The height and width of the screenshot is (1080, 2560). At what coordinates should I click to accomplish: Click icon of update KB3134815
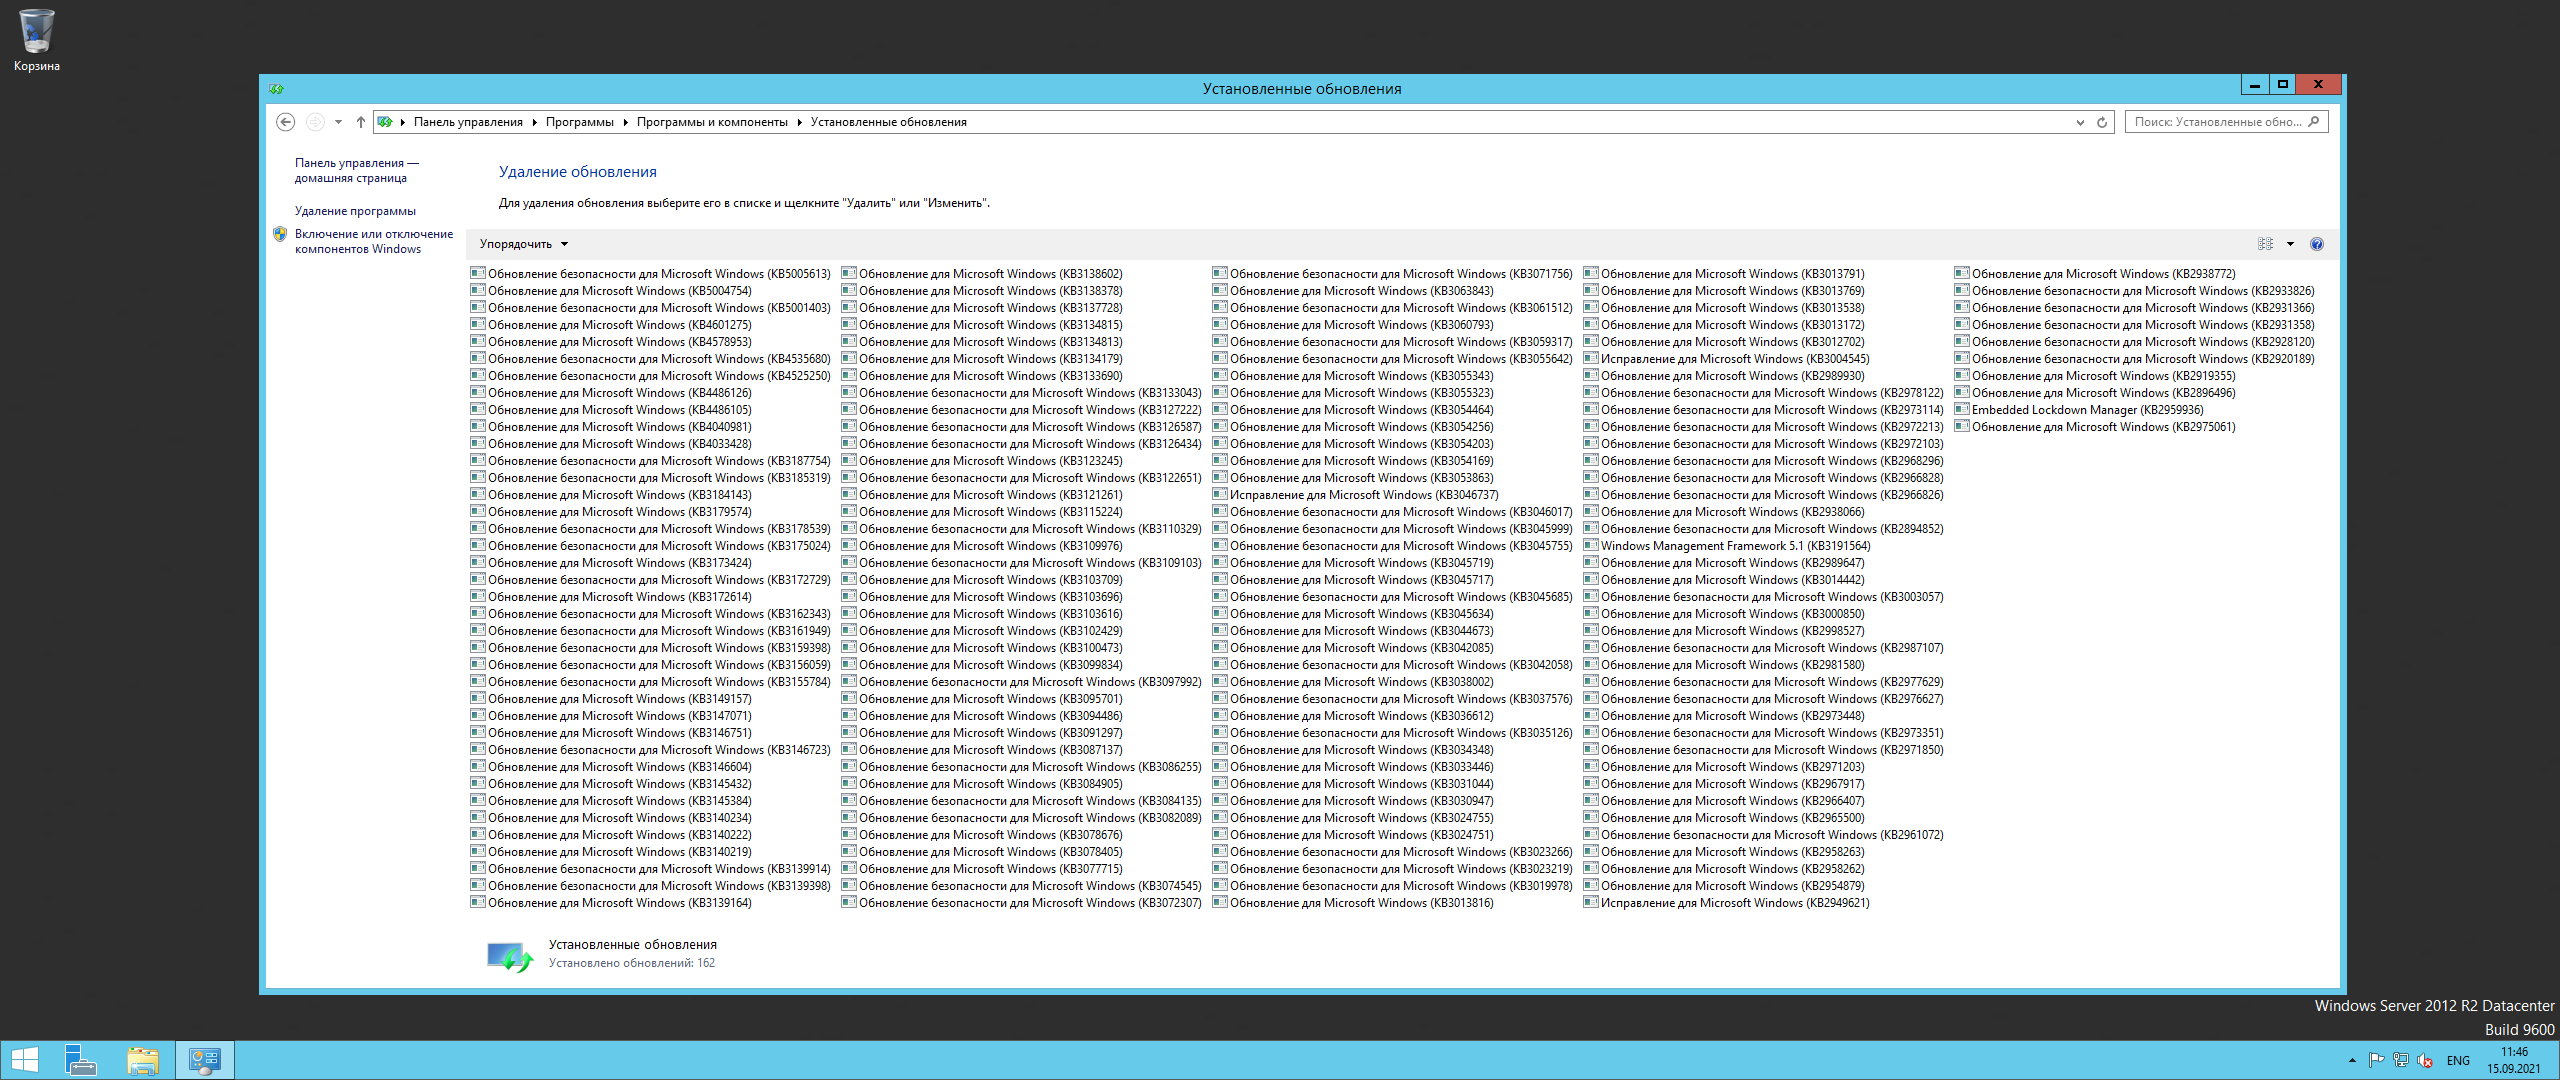click(x=849, y=325)
